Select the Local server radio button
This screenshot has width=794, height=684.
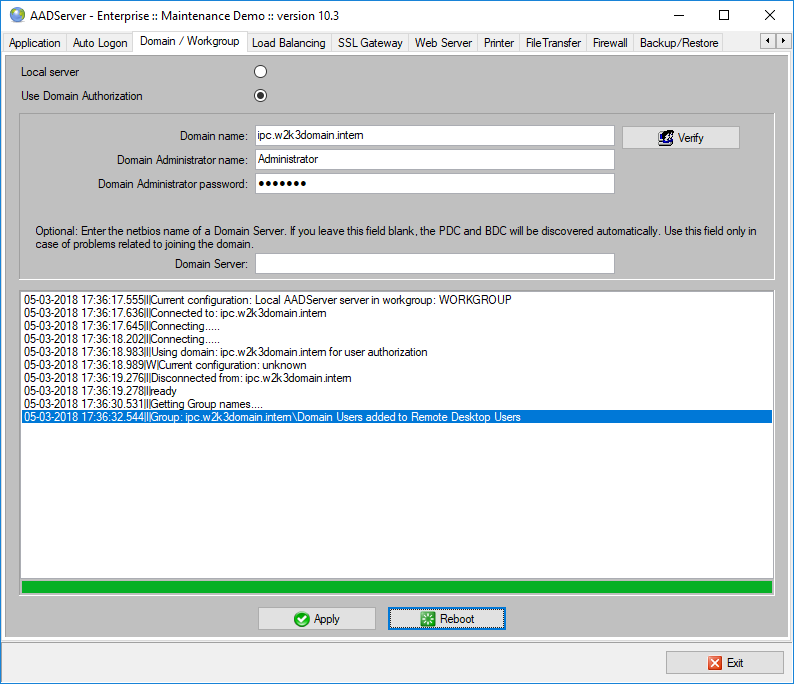261,72
